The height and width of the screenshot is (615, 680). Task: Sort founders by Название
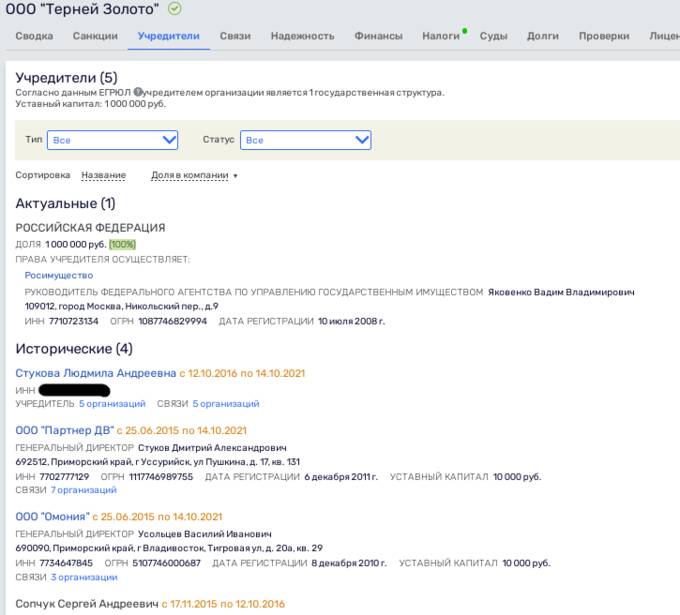(104, 175)
